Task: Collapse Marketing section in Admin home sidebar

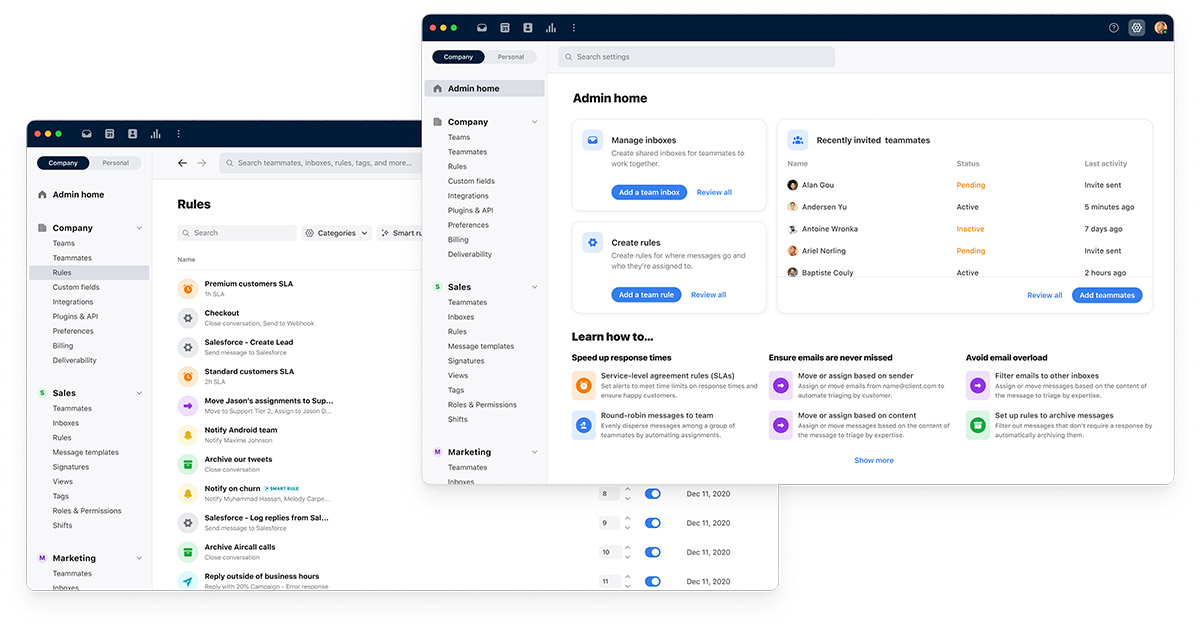Action: click(x=534, y=452)
